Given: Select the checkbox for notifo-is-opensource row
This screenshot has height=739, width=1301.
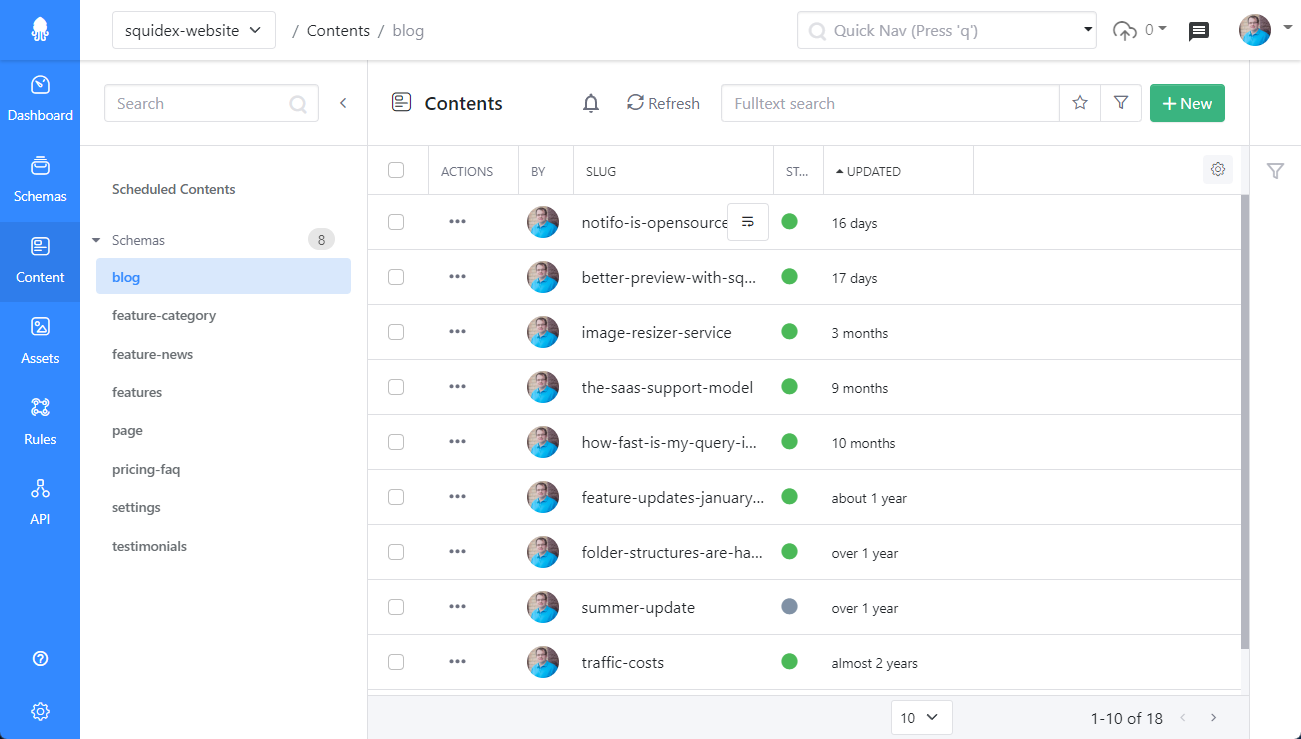Looking at the screenshot, I should coord(396,221).
